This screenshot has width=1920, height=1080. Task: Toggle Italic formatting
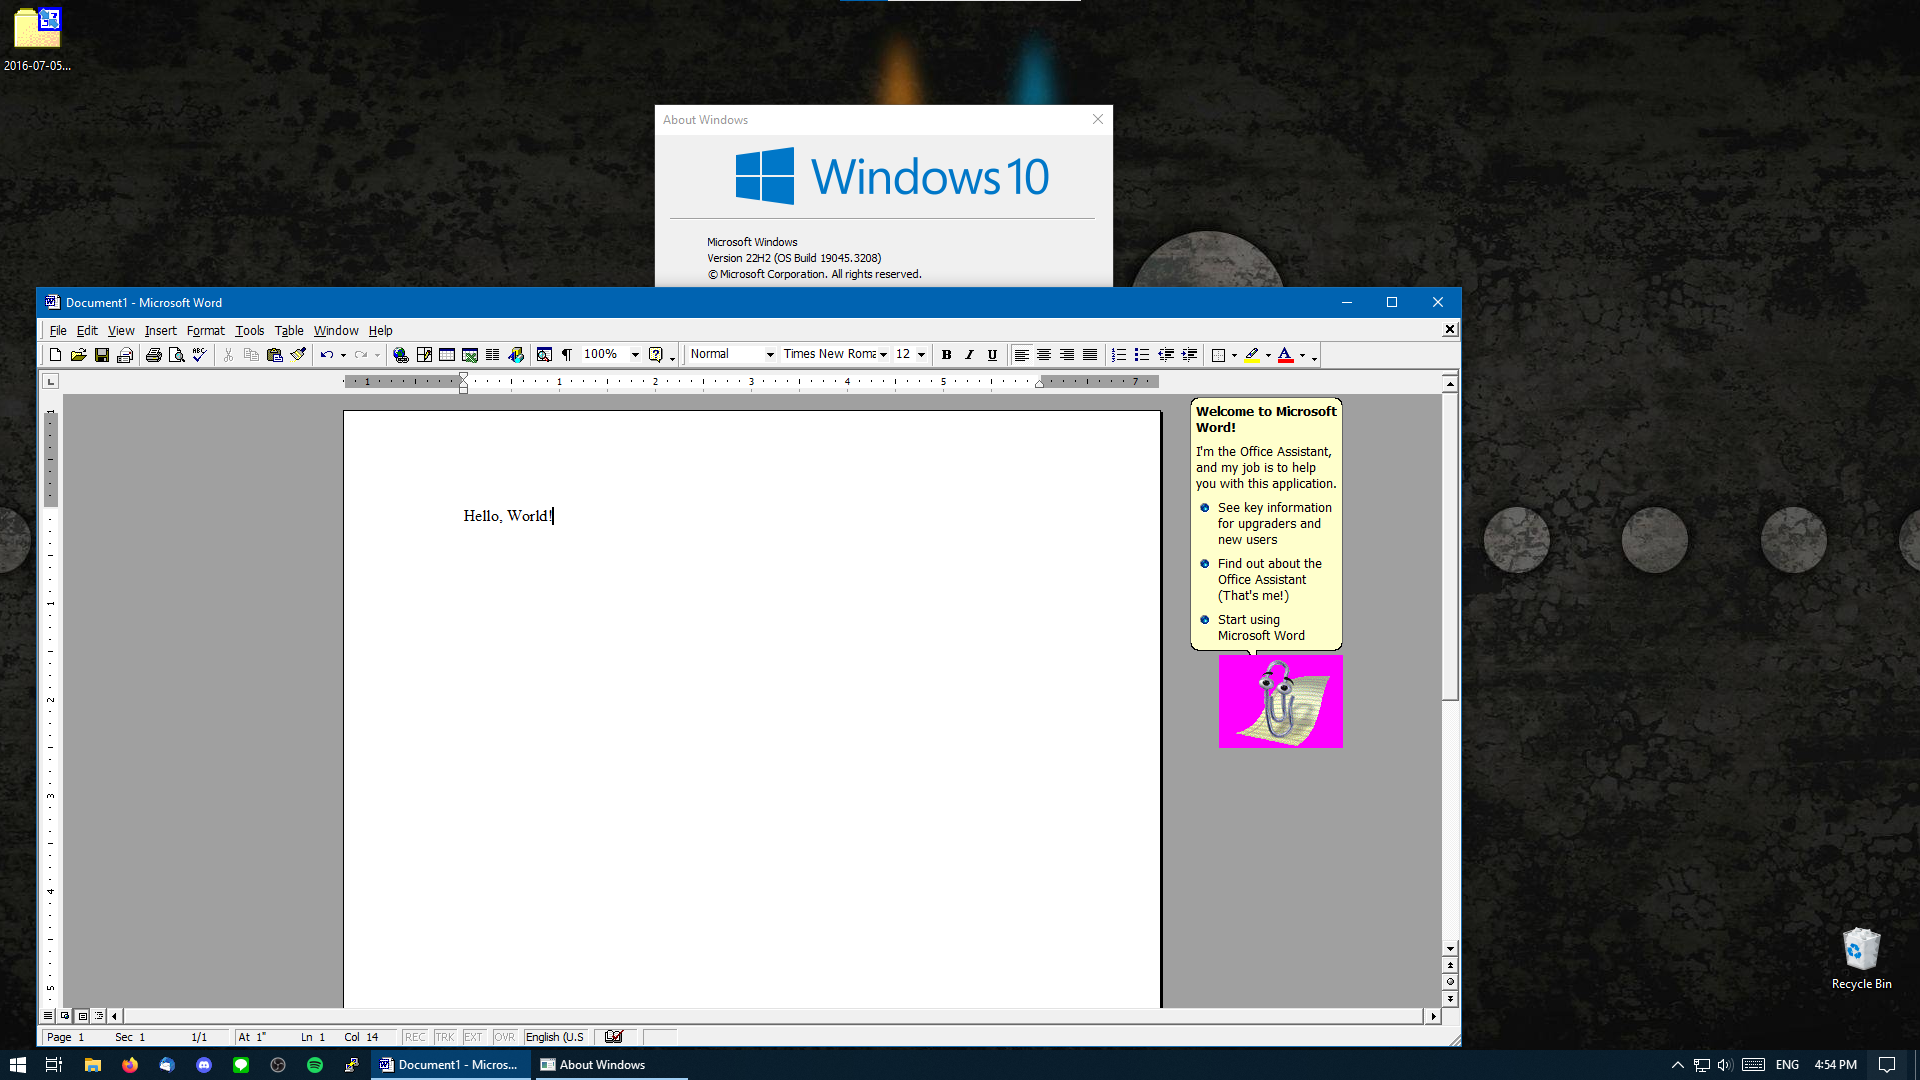pyautogui.click(x=969, y=355)
